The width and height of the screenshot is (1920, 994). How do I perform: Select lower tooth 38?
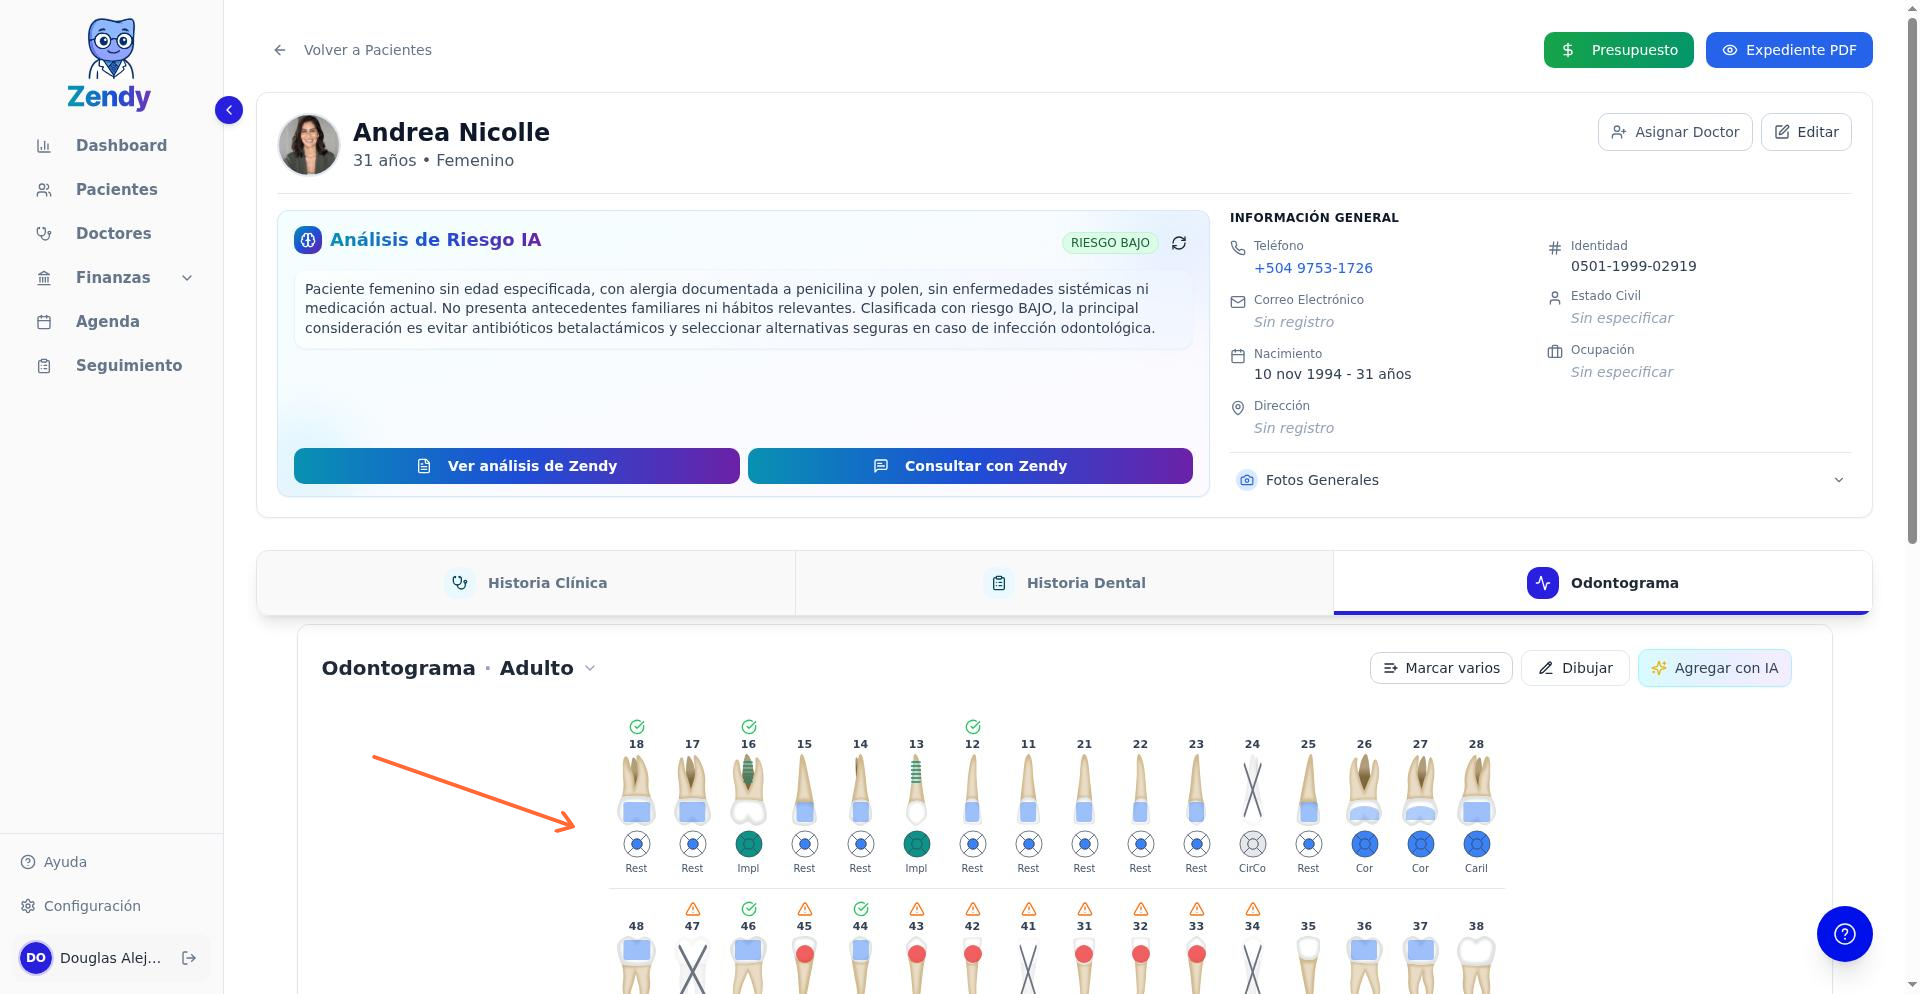pyautogui.click(x=1476, y=965)
